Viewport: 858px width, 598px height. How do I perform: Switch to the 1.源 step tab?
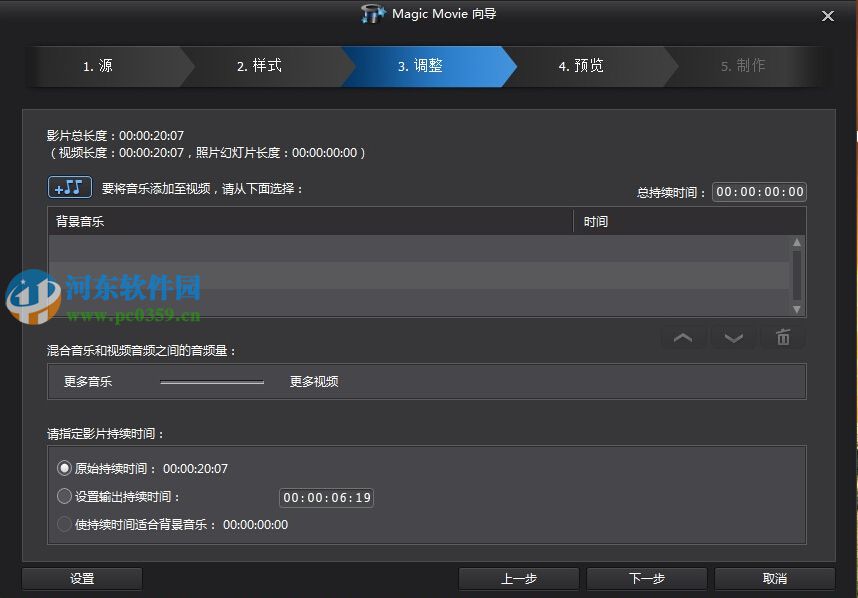[x=97, y=66]
